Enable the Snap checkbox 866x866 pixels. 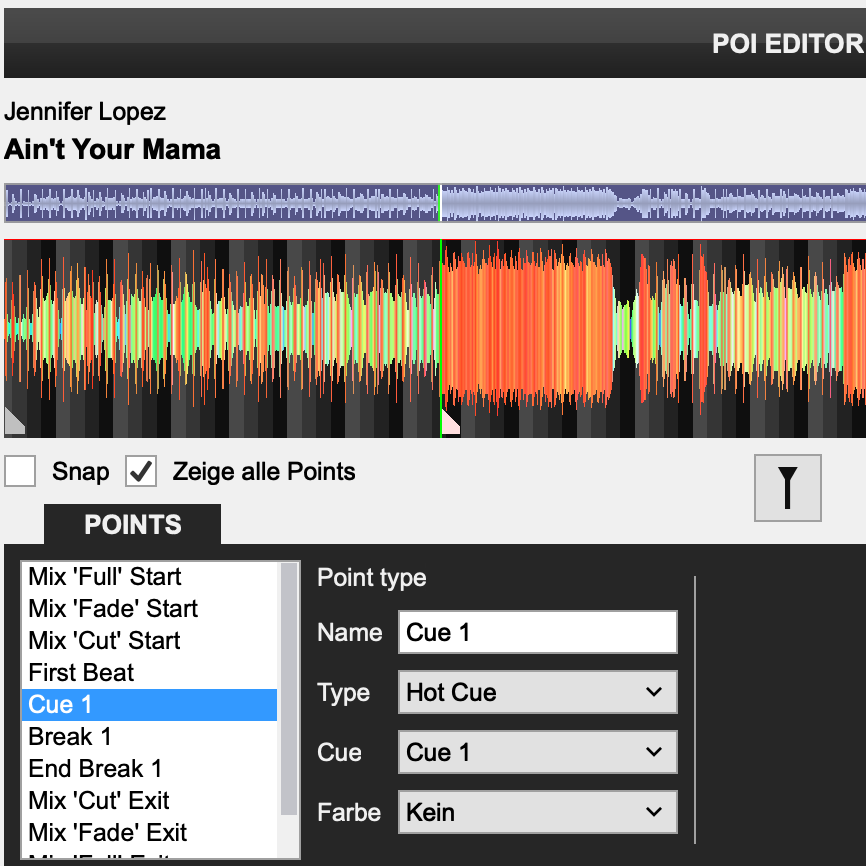[20, 471]
